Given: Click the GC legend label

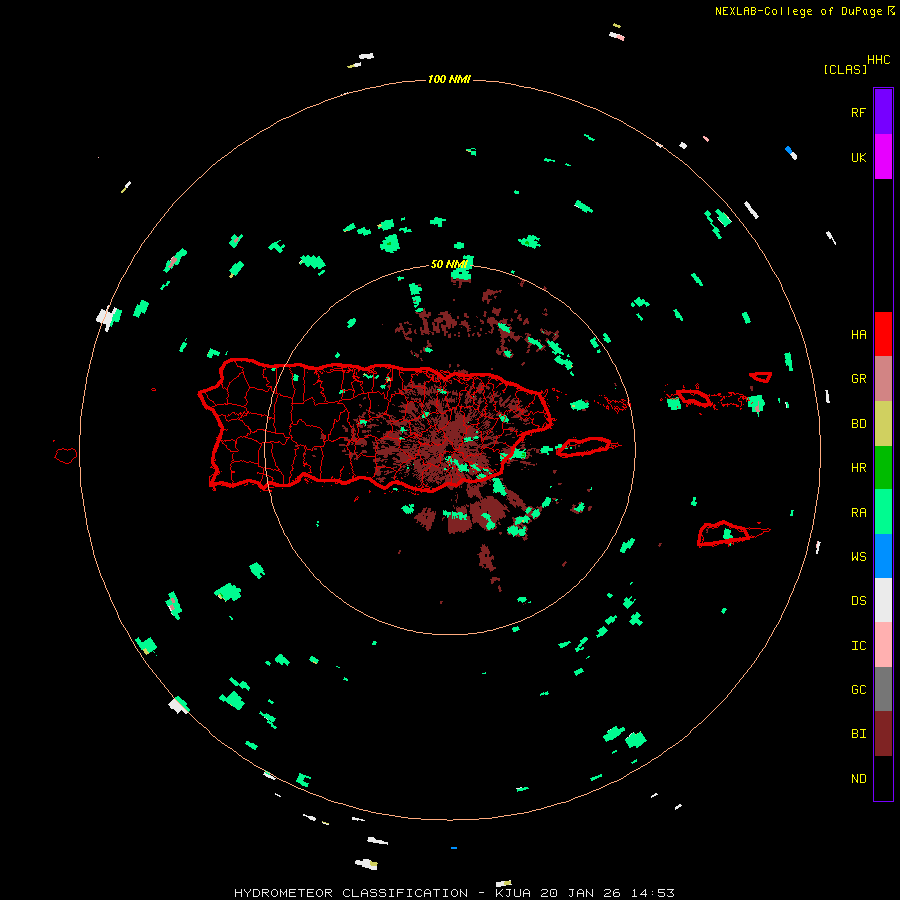Looking at the screenshot, I should click(858, 690).
